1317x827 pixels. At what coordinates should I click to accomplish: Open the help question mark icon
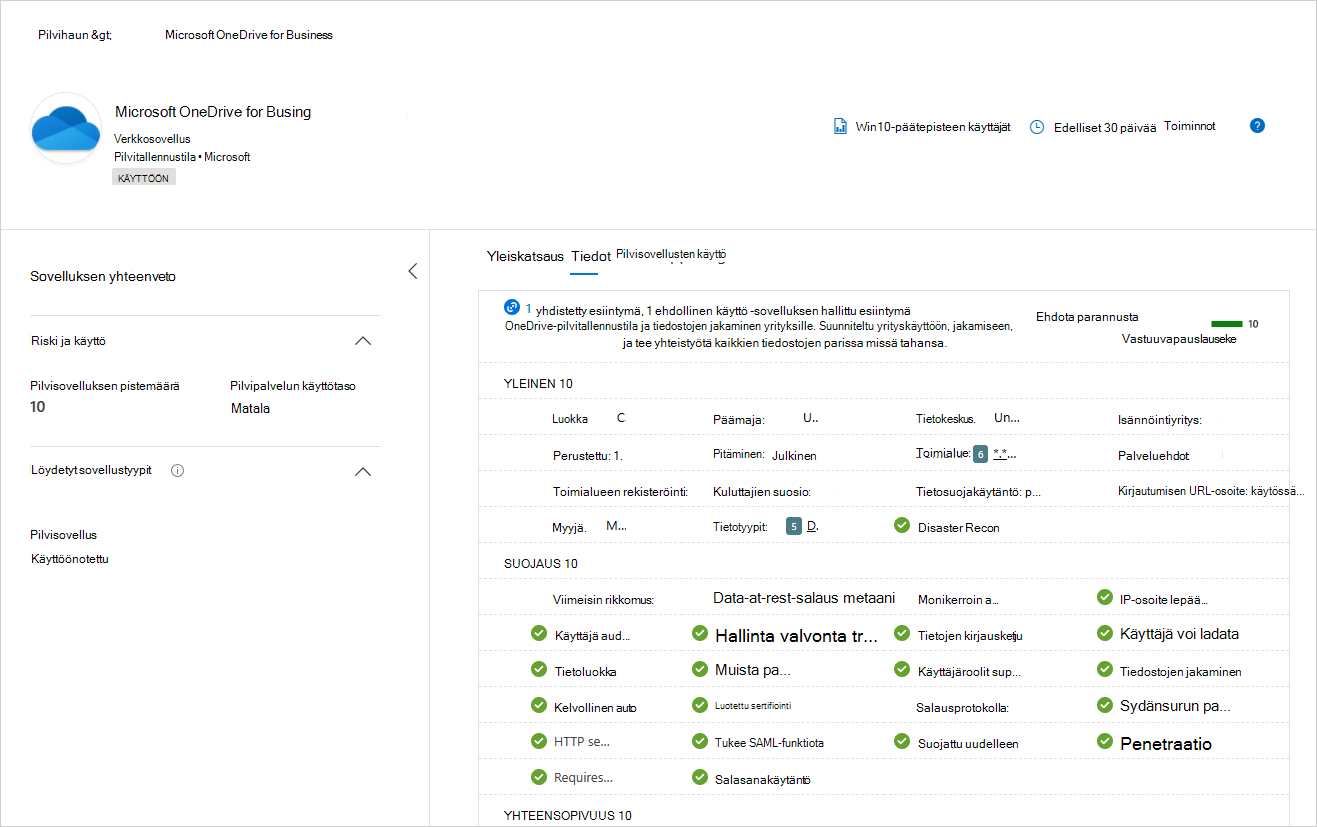click(1258, 126)
